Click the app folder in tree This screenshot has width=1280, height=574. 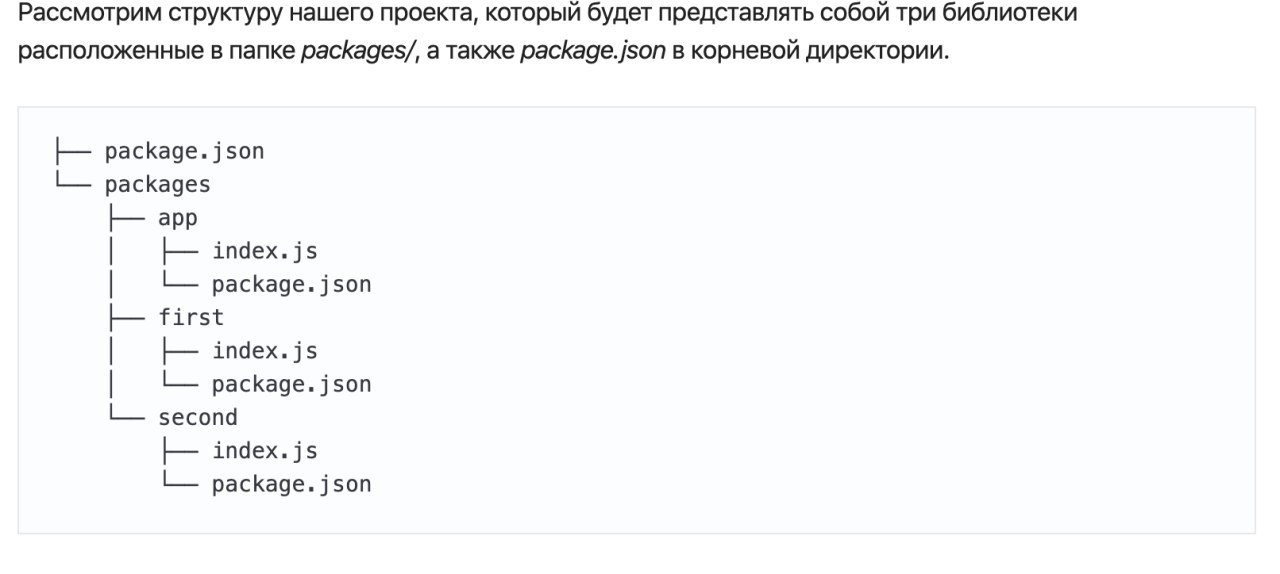pos(178,218)
